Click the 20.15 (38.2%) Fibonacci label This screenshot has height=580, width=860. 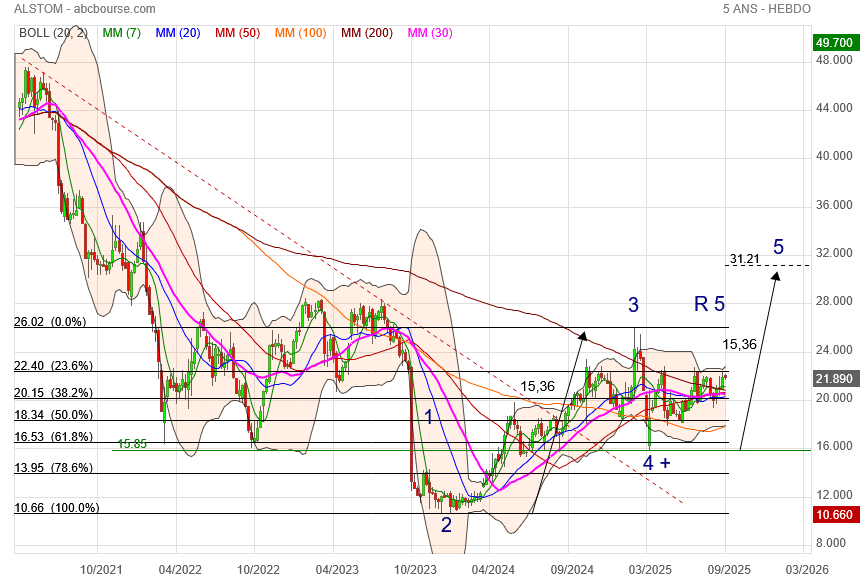click(53, 393)
